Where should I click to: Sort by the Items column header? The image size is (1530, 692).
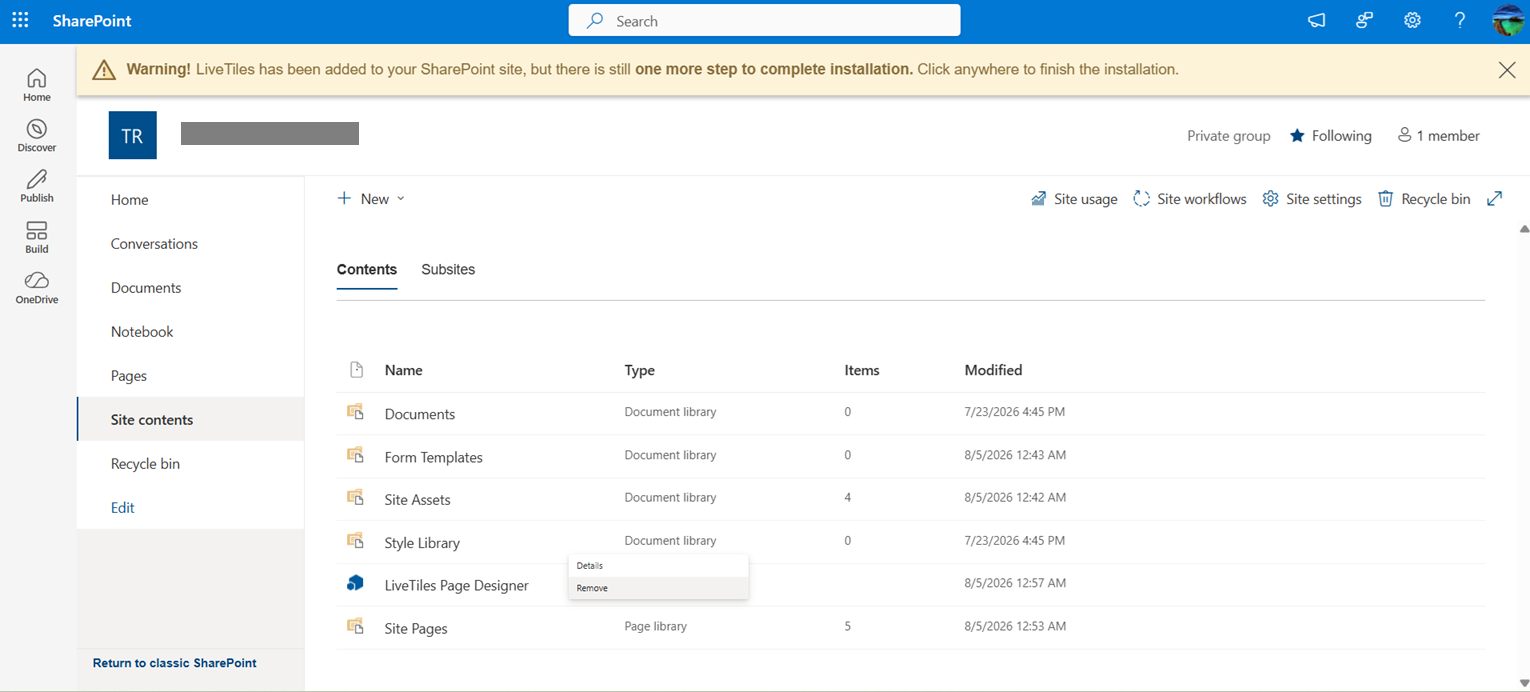click(x=861, y=370)
